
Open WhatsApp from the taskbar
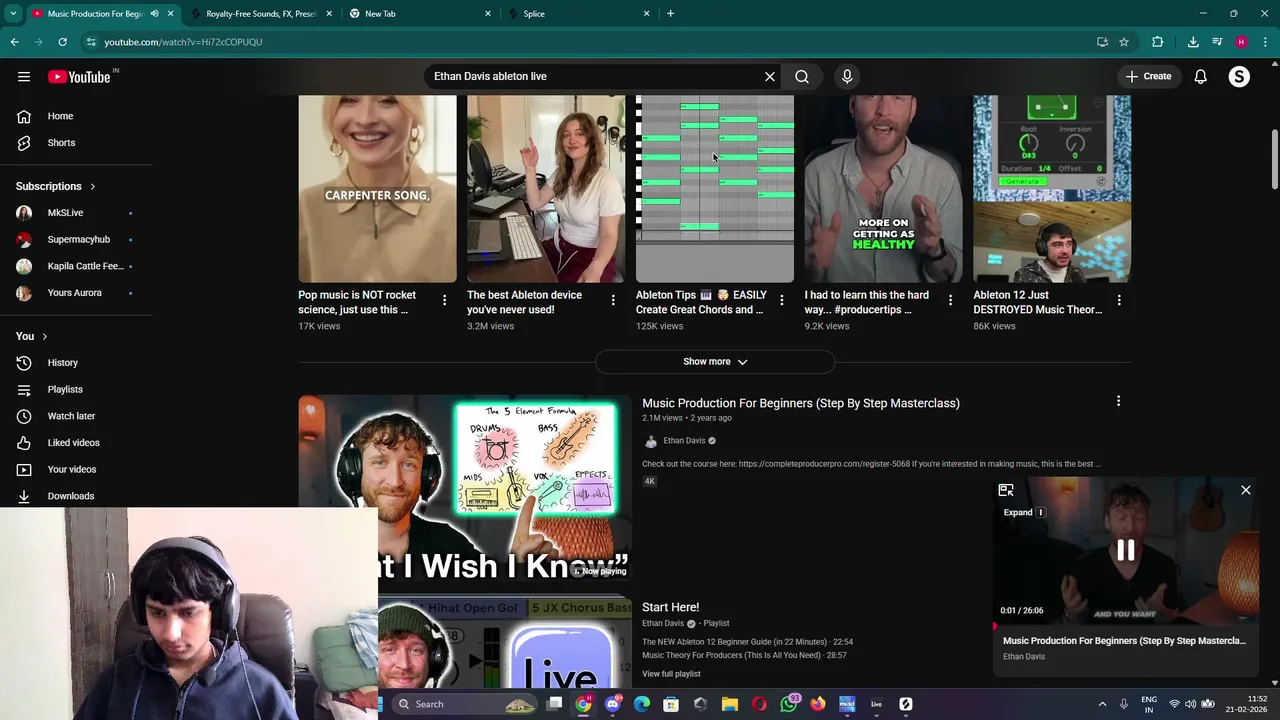click(789, 704)
